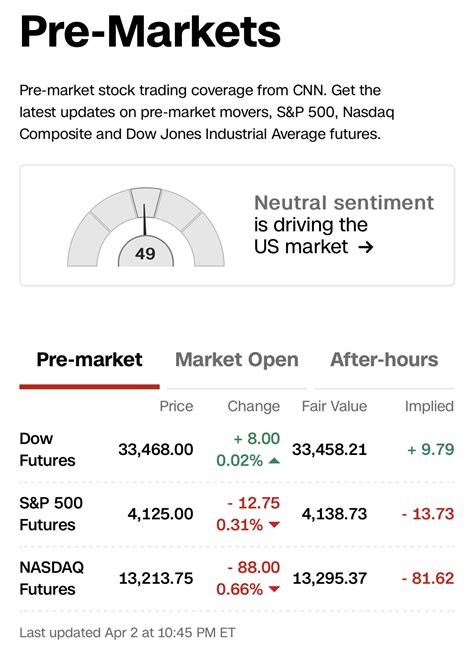
Task: Click the Price column header
Action: pyautogui.click(x=176, y=406)
